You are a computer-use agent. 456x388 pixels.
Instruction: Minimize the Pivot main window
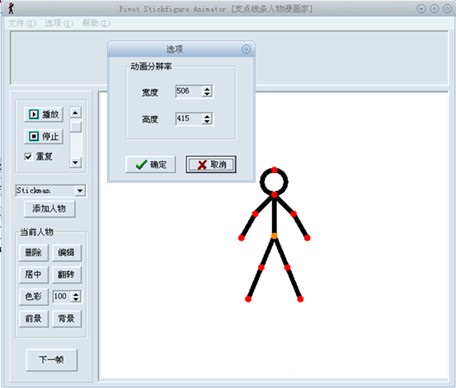[421, 9]
